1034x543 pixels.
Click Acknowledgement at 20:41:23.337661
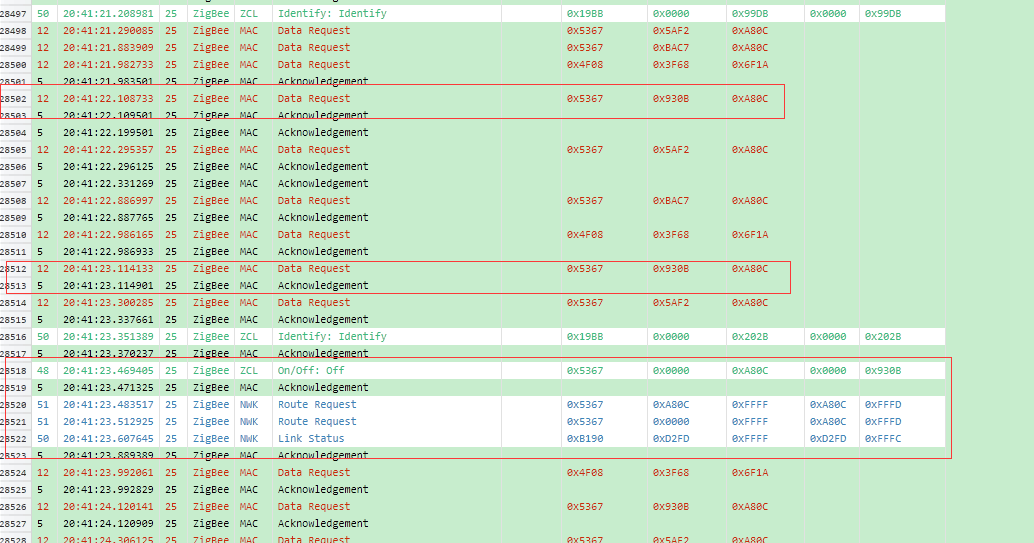(322, 319)
